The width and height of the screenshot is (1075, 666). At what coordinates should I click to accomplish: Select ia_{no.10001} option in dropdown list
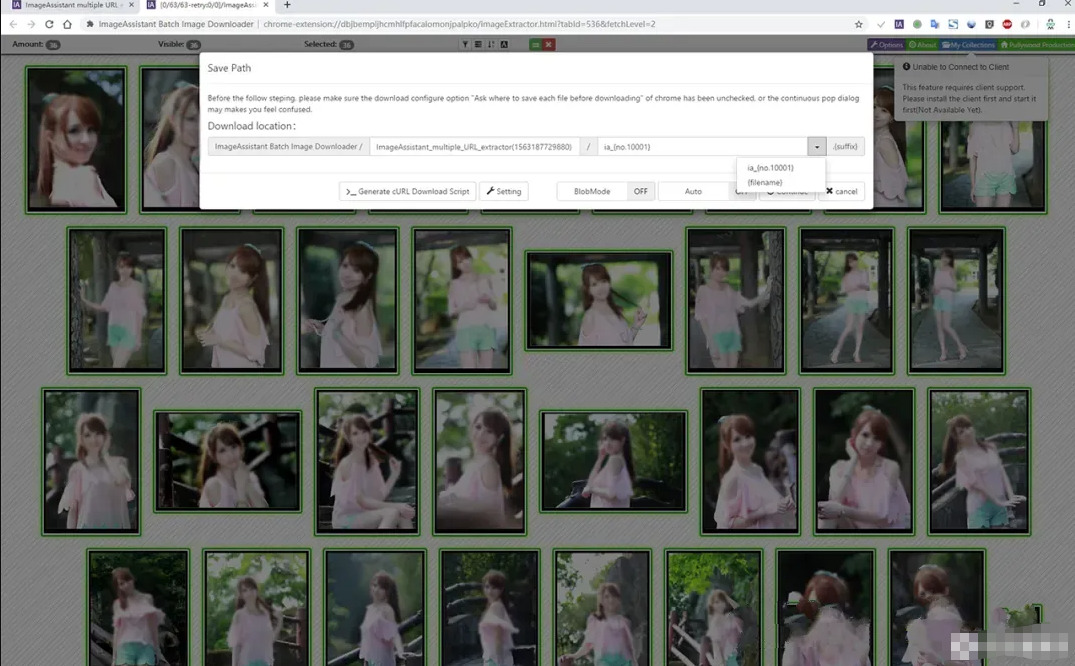click(x=770, y=167)
